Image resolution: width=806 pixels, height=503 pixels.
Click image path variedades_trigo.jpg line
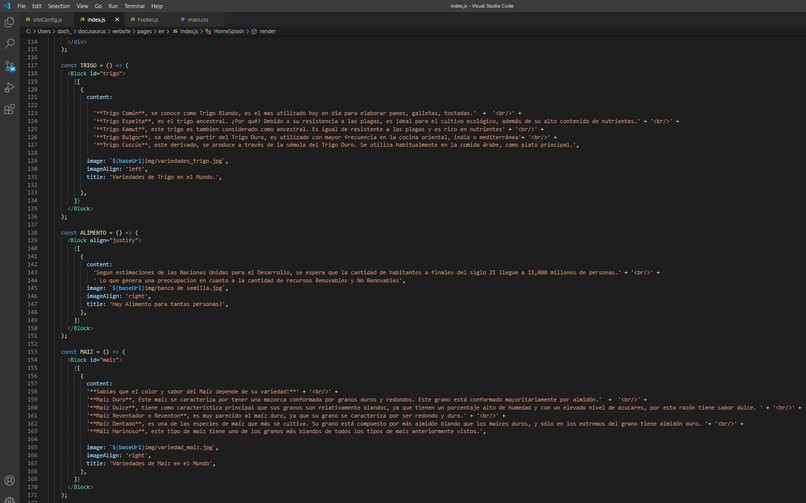tap(157, 161)
